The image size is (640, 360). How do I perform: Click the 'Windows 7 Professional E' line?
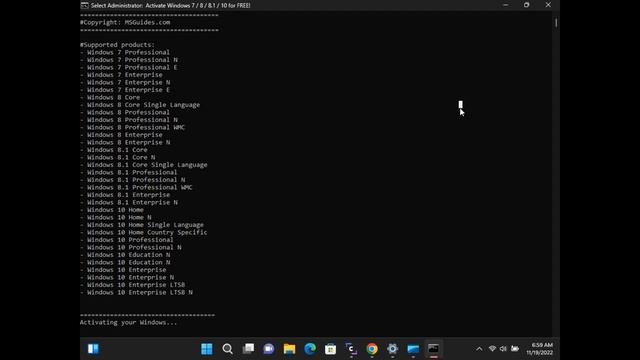pos(129,67)
